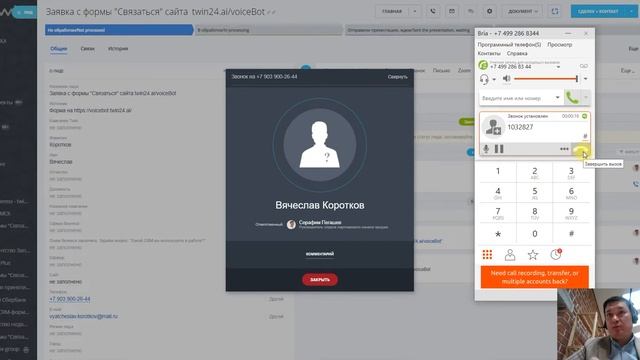The height and width of the screenshot is (360, 640).
Task: Open the dropdown next to dial button
Action: click(x=585, y=98)
